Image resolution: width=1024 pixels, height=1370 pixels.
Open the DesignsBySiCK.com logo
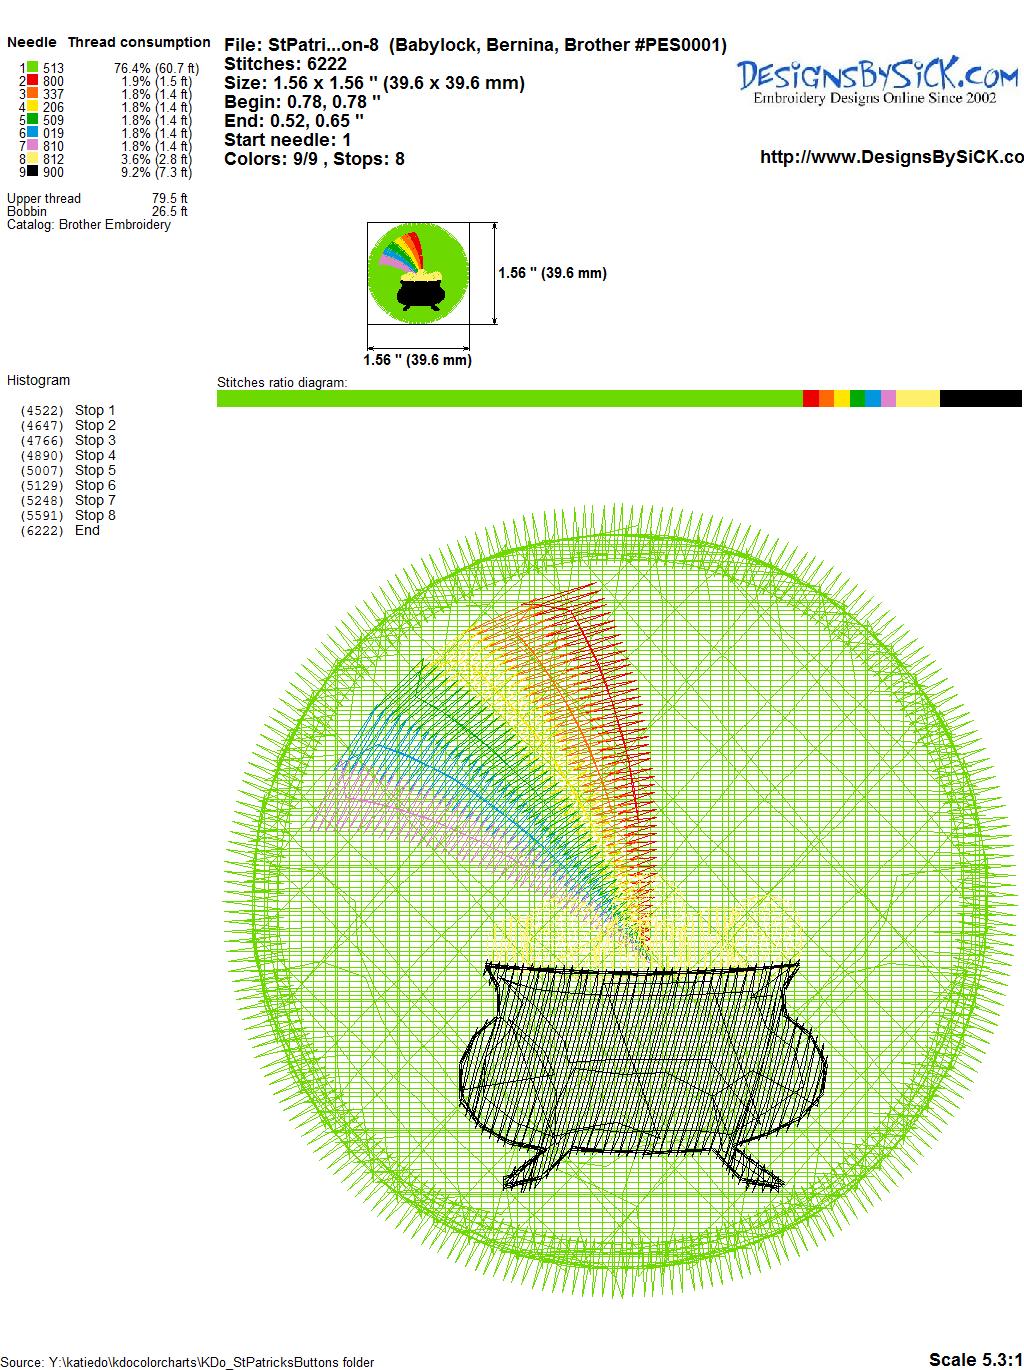tap(877, 80)
